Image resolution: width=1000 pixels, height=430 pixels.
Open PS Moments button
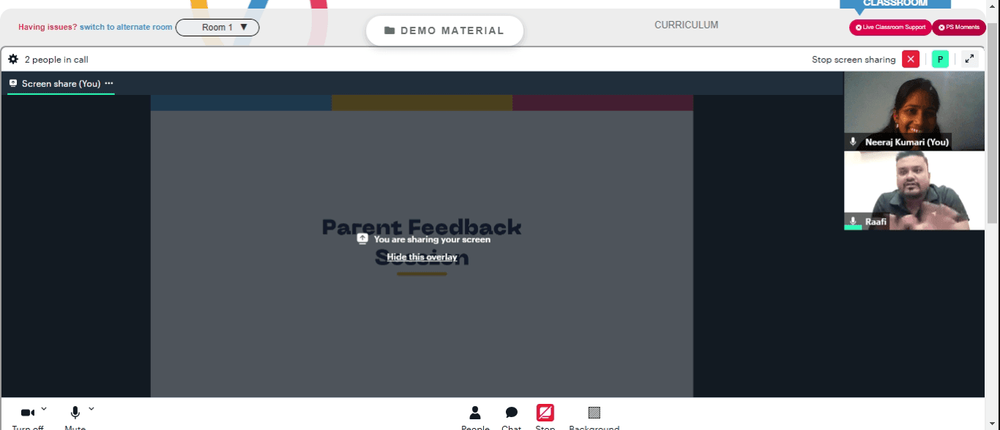[959, 27]
